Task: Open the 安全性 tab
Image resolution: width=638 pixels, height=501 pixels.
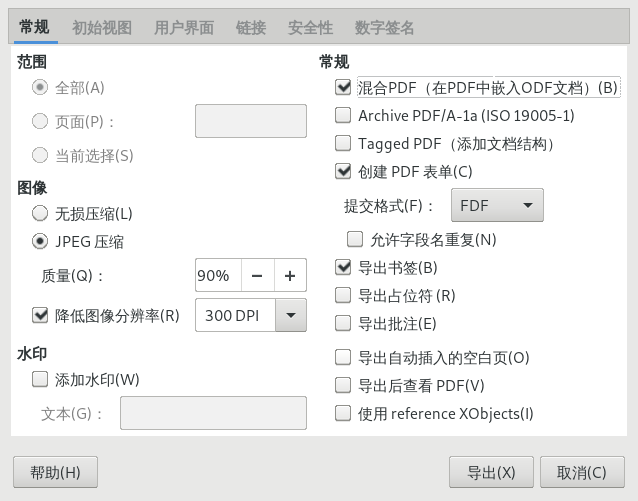Action: pos(310,27)
